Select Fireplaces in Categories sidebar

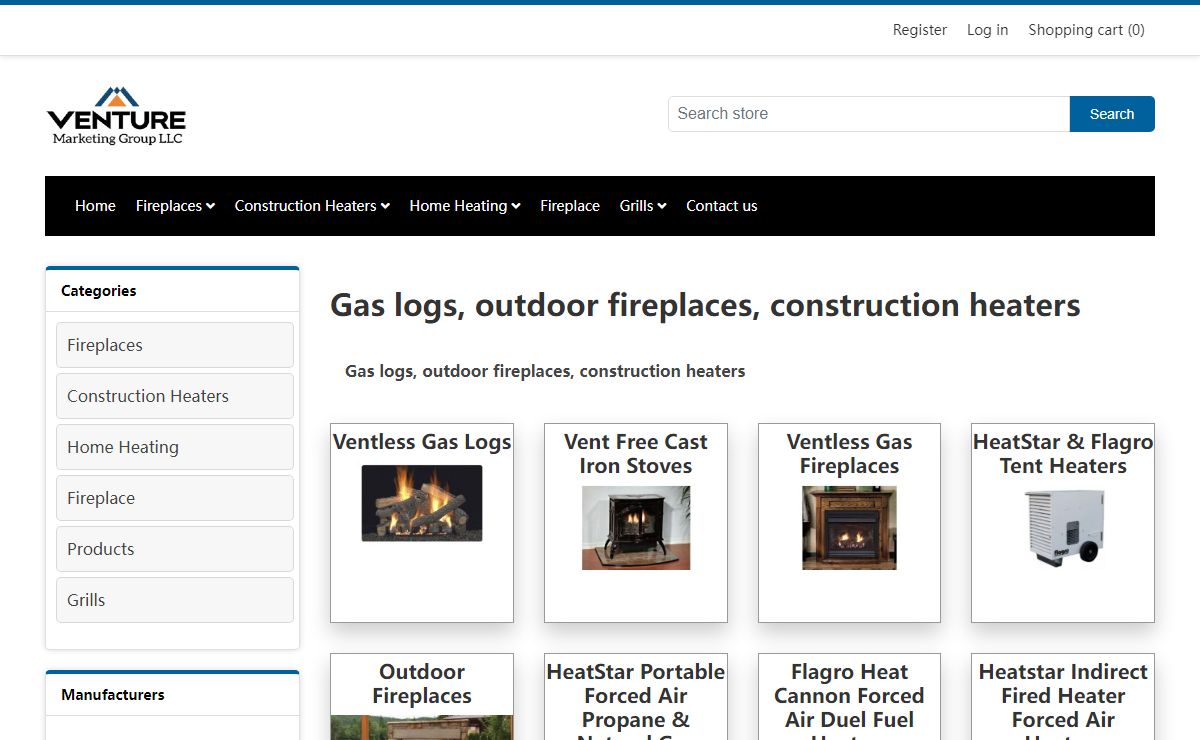[175, 345]
